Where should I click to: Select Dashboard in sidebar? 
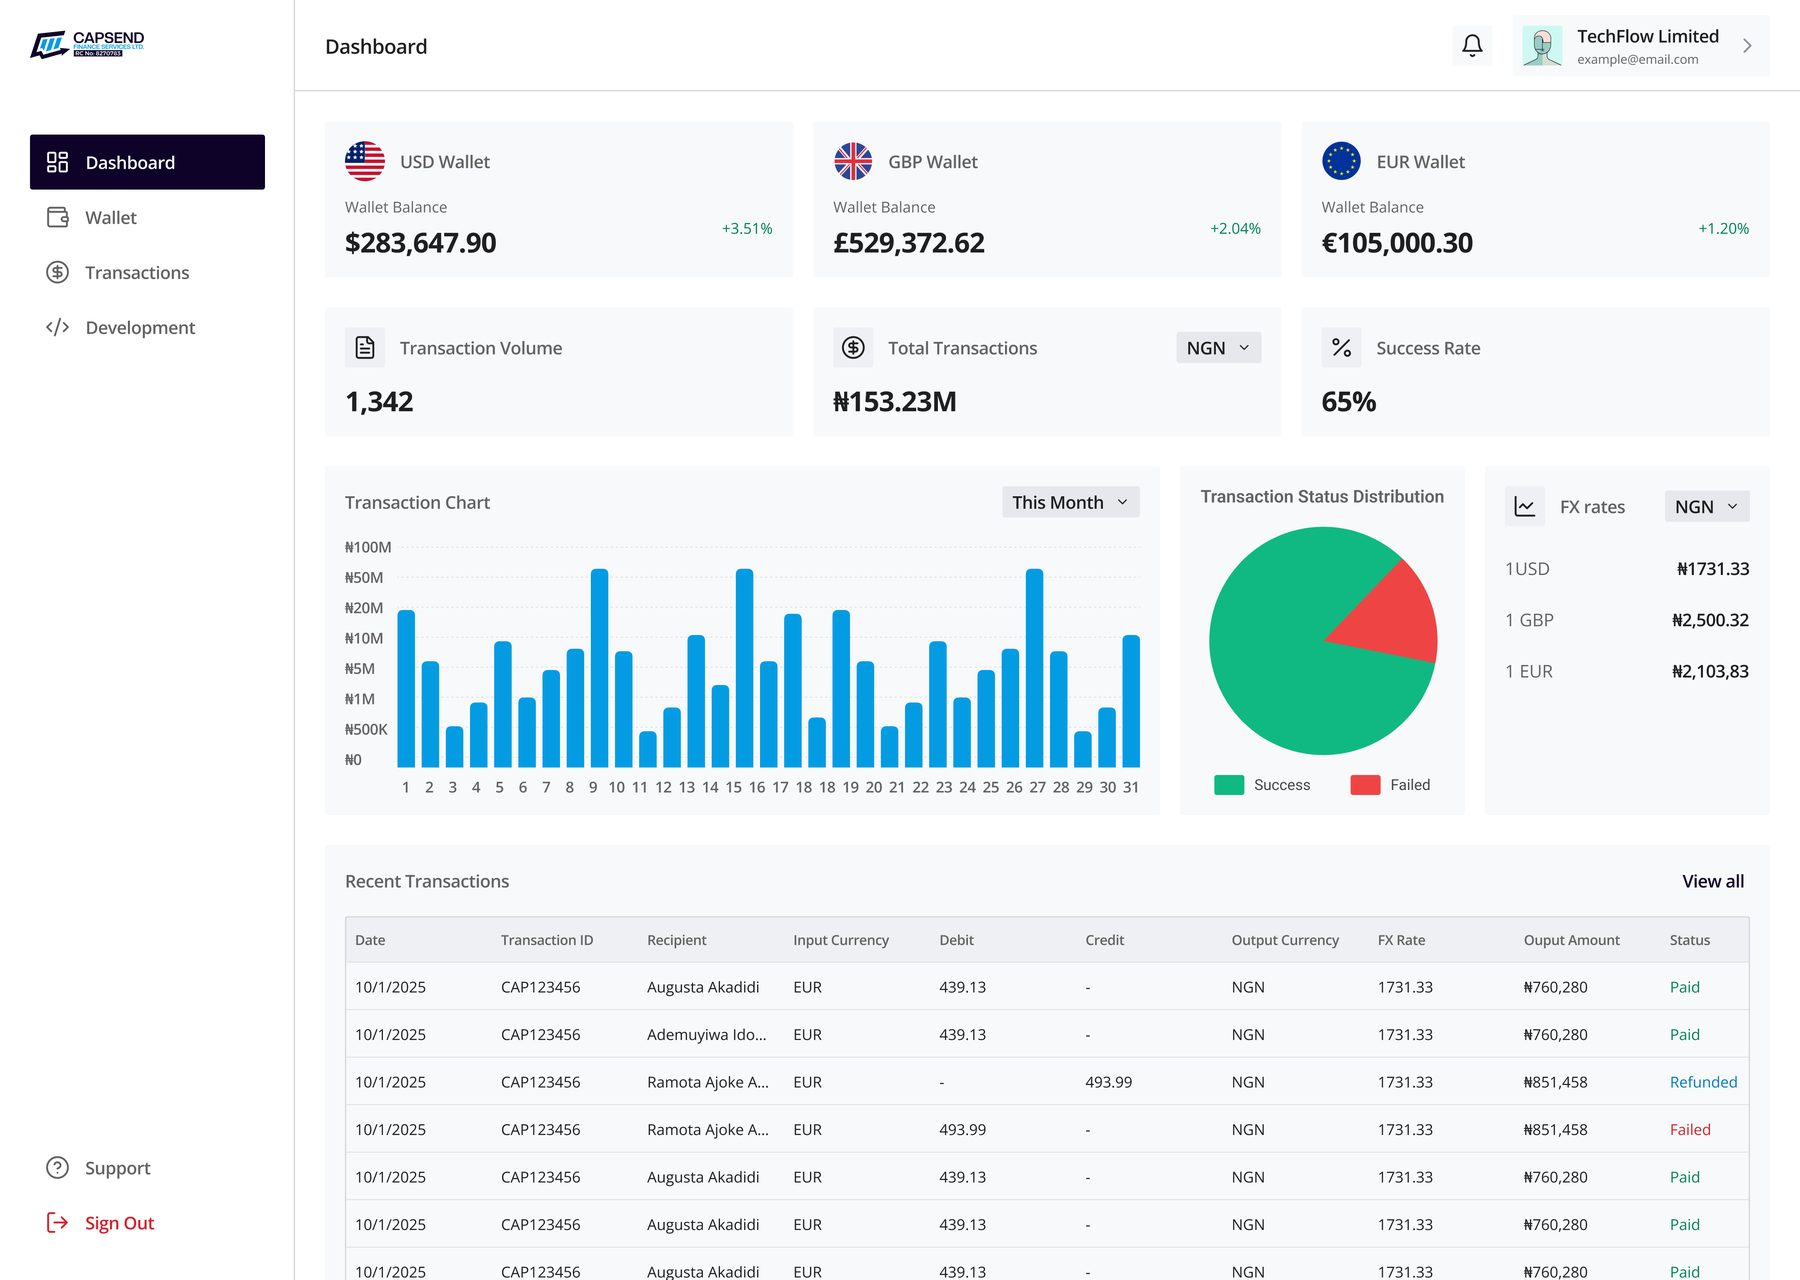click(x=147, y=162)
